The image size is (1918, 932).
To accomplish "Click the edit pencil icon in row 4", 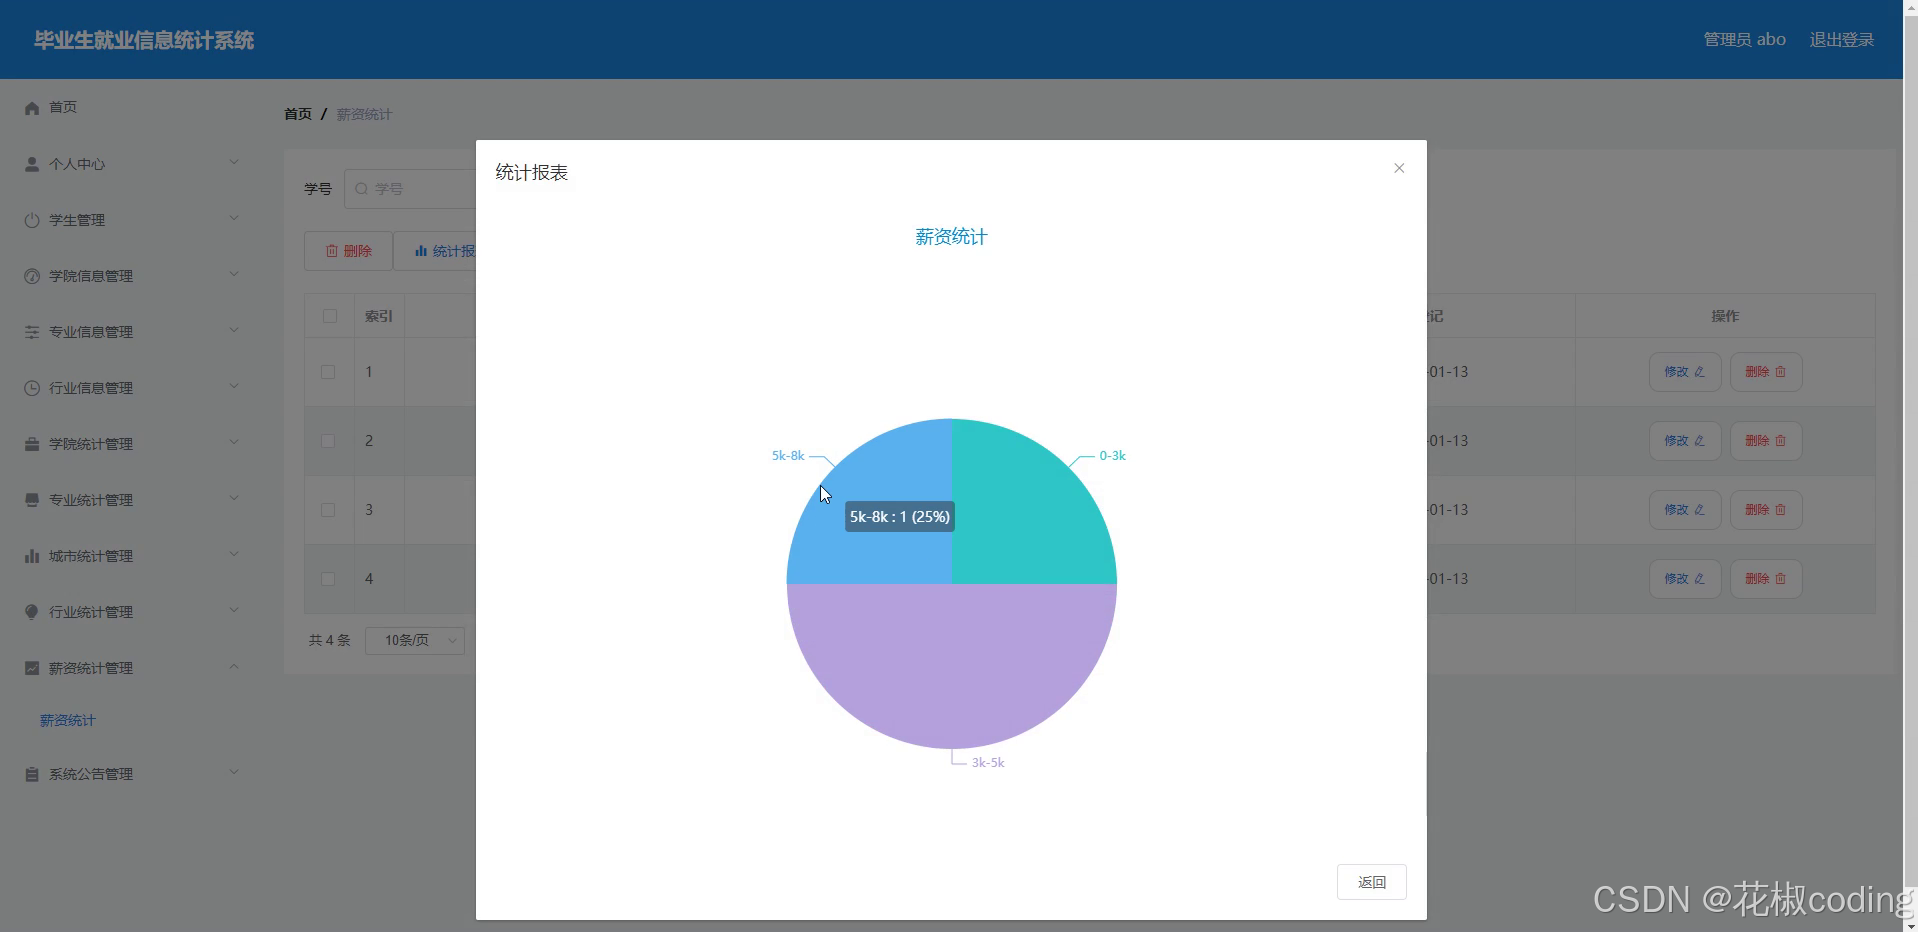I will tap(1699, 579).
